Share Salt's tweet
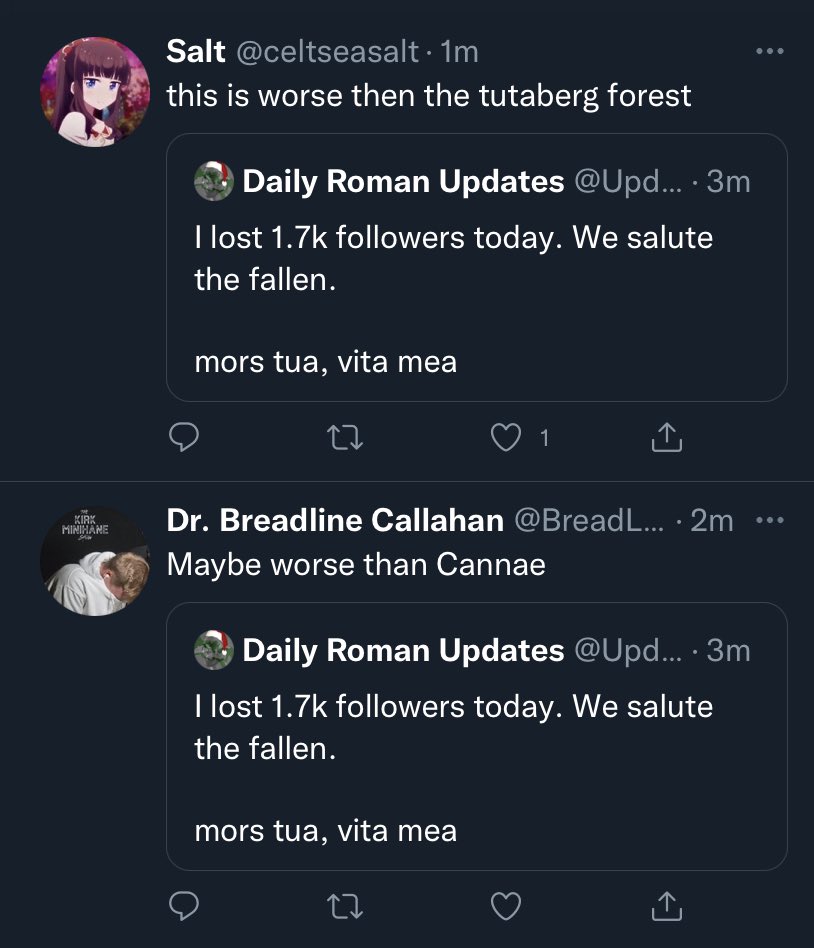 [666, 437]
